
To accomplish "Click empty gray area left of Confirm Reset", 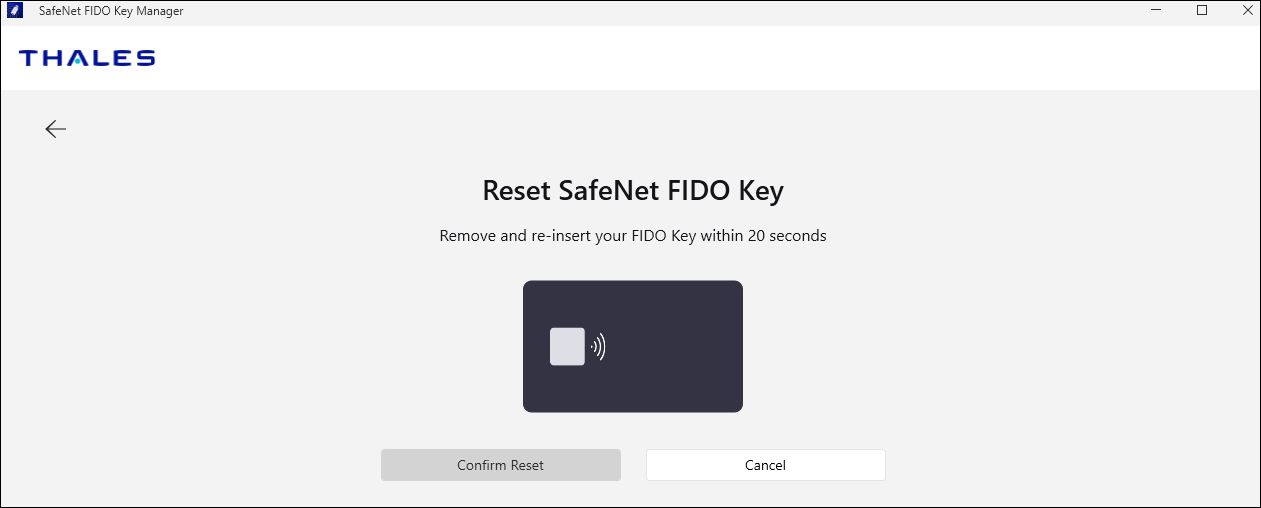I will pos(200,465).
